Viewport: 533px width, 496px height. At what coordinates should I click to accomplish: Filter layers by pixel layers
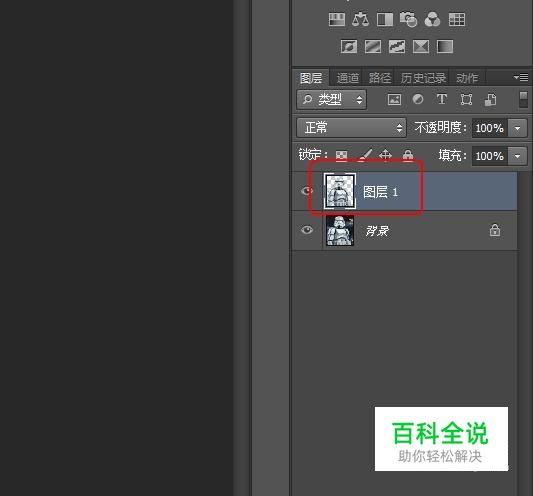[394, 100]
